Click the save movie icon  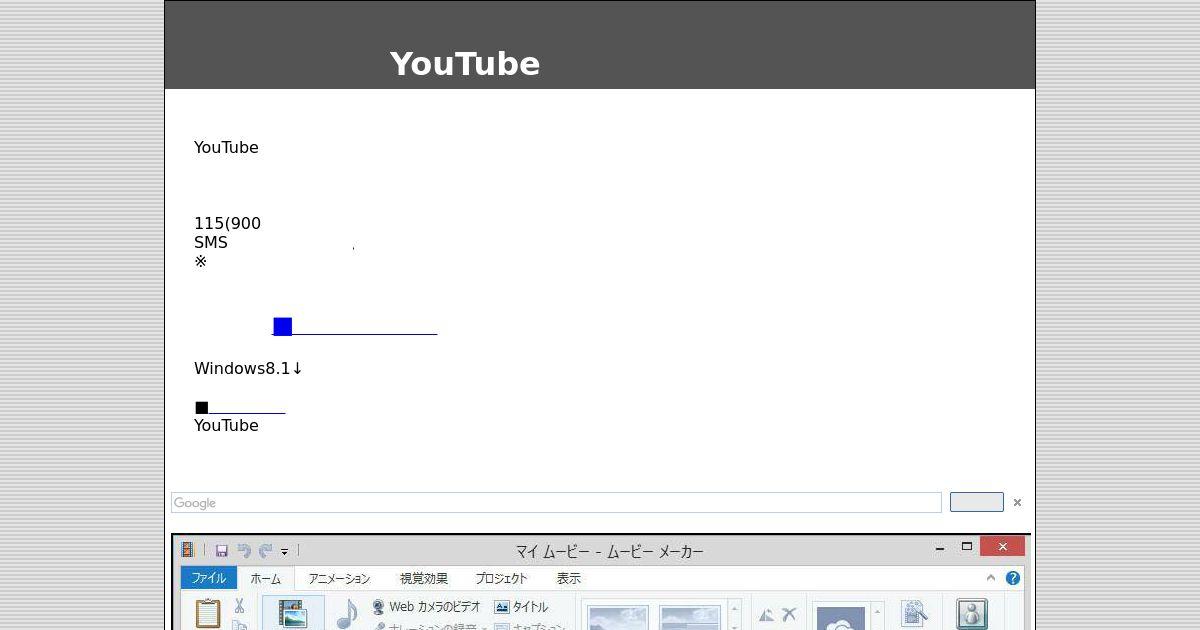(914, 613)
